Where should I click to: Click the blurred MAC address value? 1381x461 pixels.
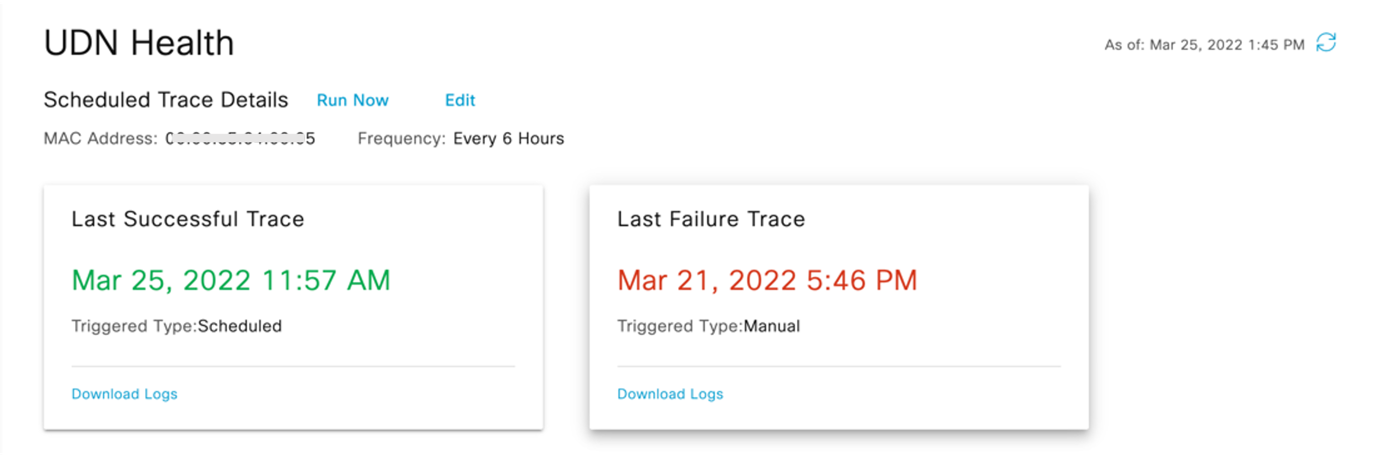tap(240, 139)
